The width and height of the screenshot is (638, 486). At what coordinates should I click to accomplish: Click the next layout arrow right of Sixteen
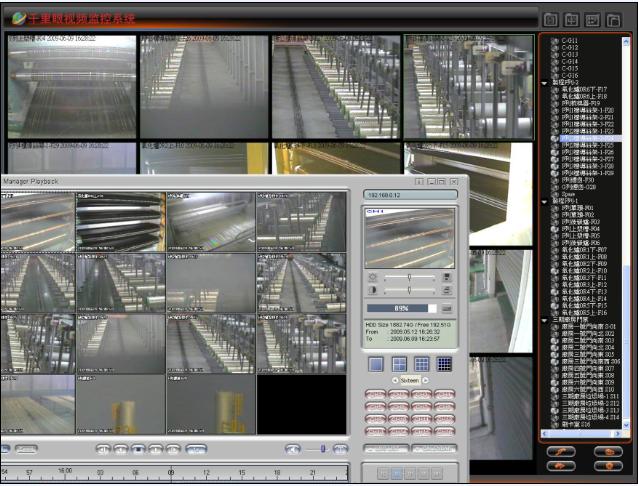pyautogui.click(x=425, y=380)
